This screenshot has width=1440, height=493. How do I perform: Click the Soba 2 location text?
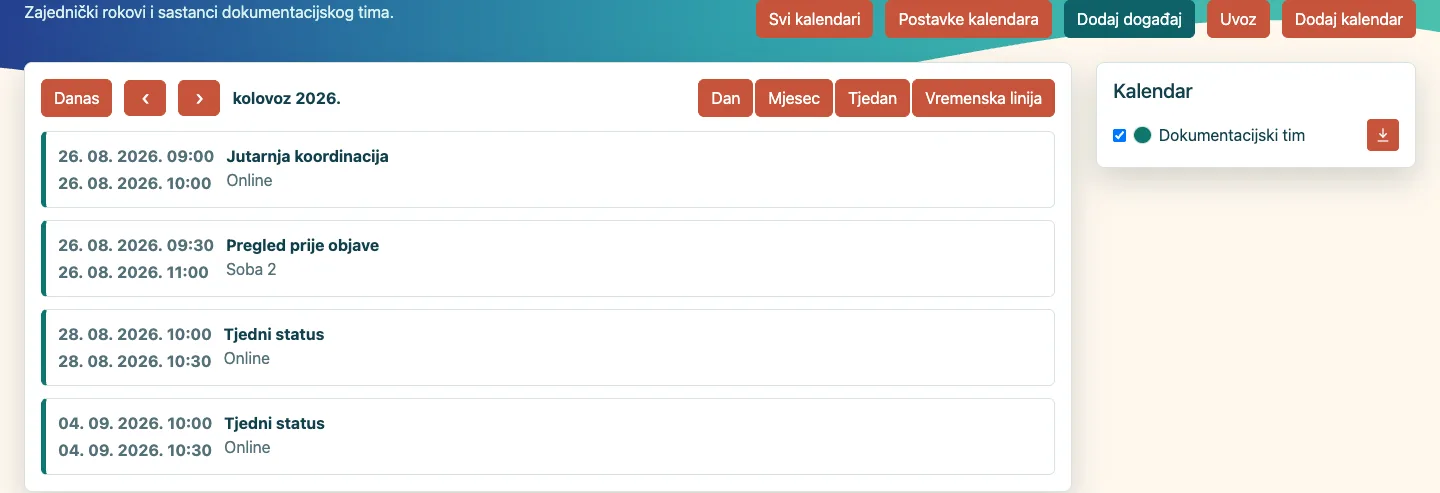[x=251, y=269]
